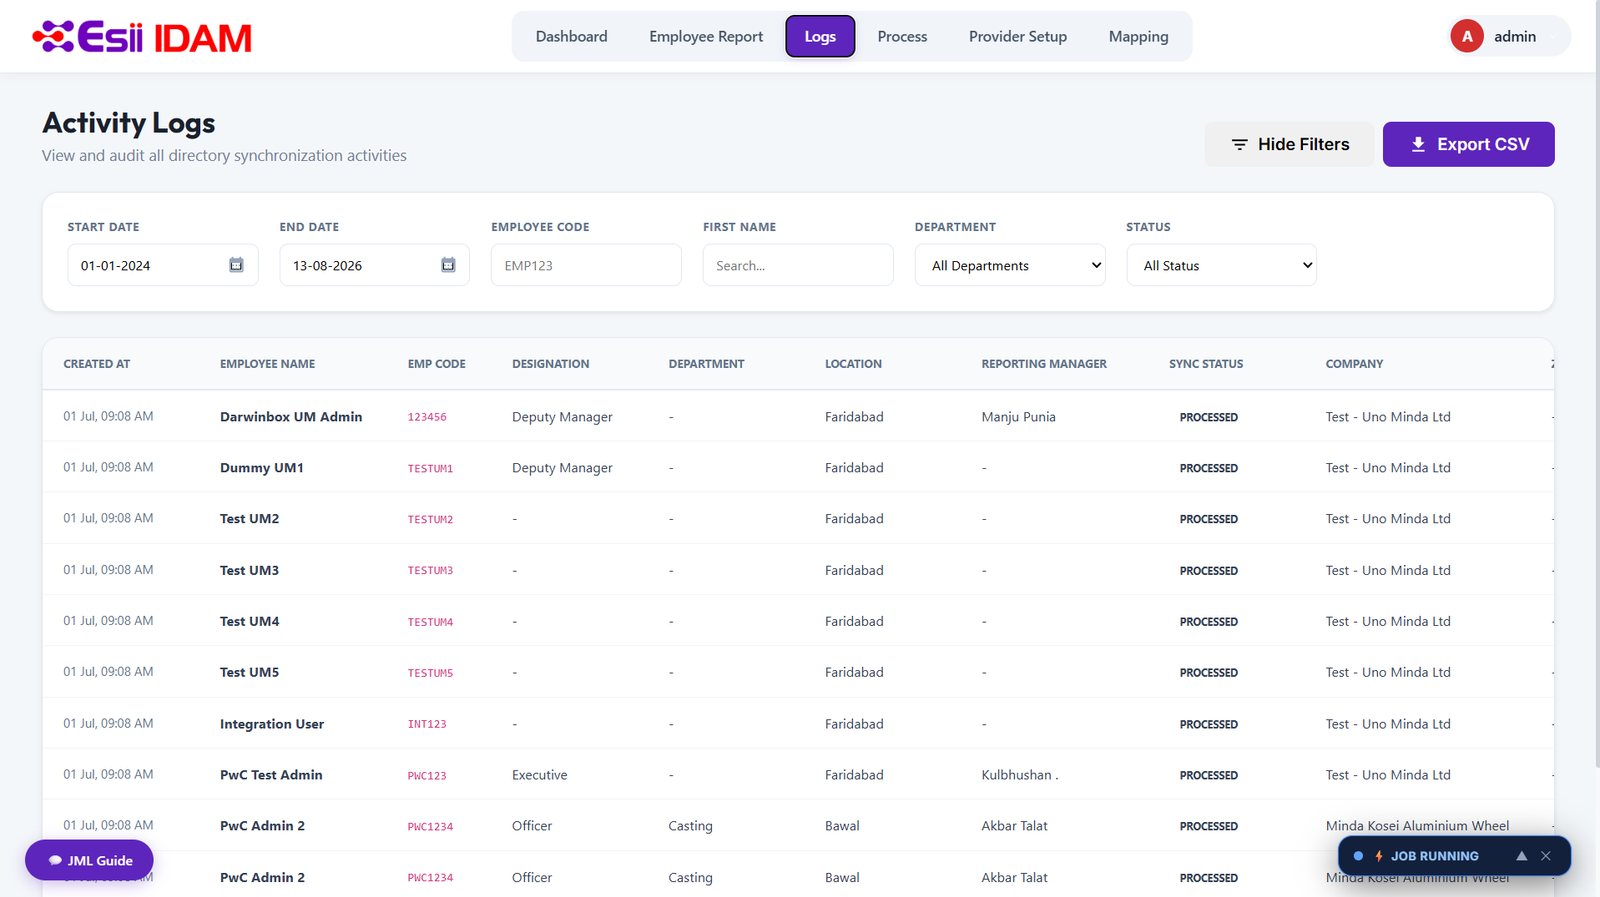Open the admin user menu

tap(1509, 36)
